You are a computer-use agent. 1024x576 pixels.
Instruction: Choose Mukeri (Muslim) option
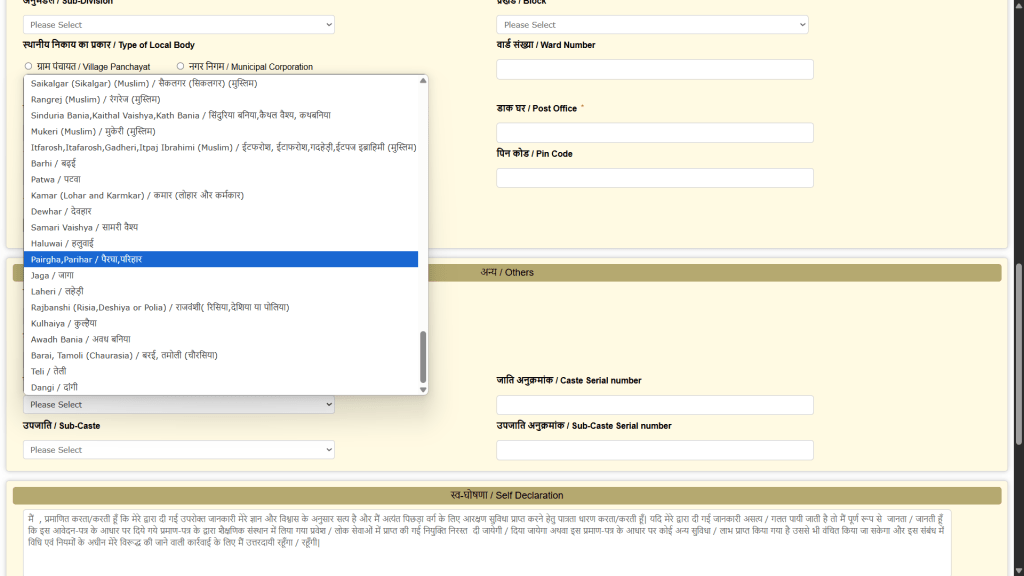point(221,131)
